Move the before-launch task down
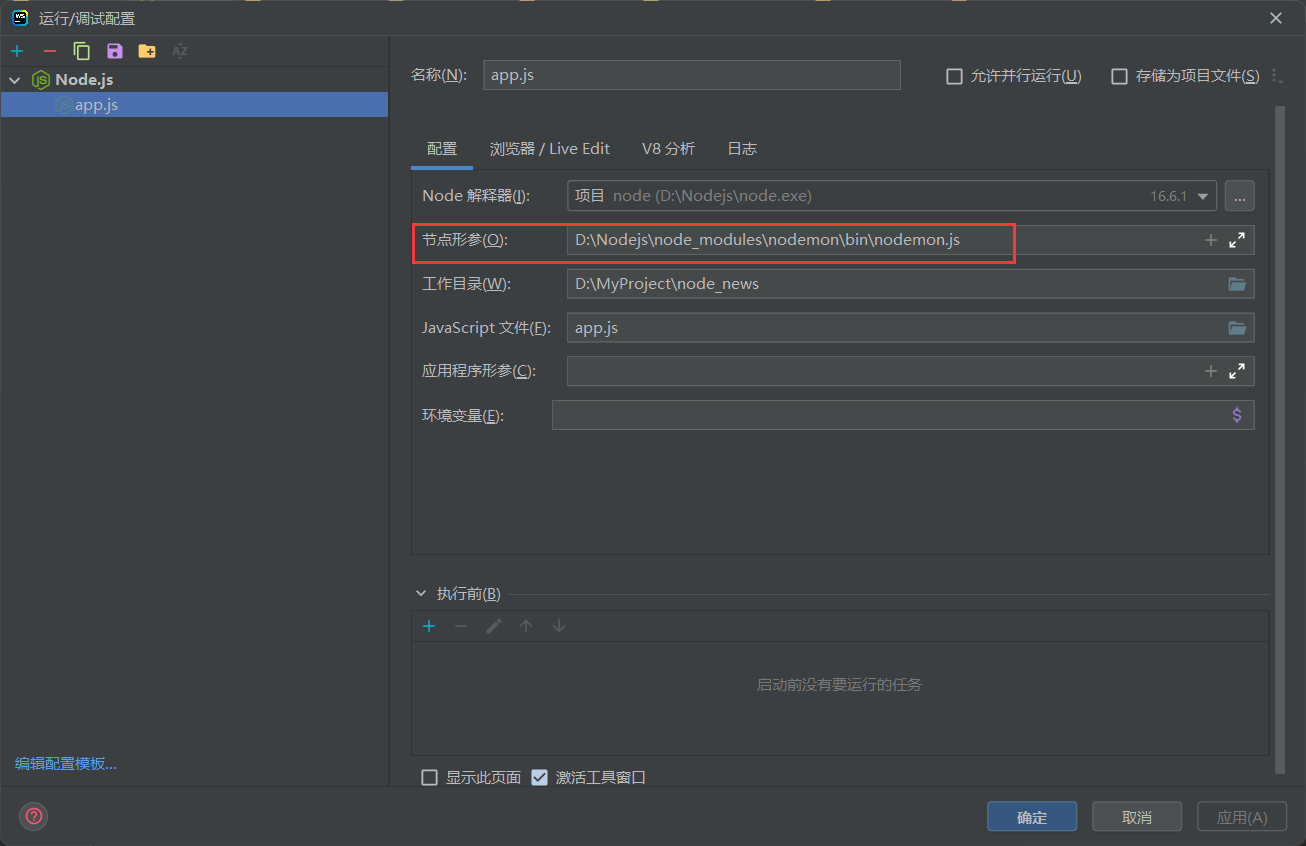The width and height of the screenshot is (1306, 846). coord(559,626)
